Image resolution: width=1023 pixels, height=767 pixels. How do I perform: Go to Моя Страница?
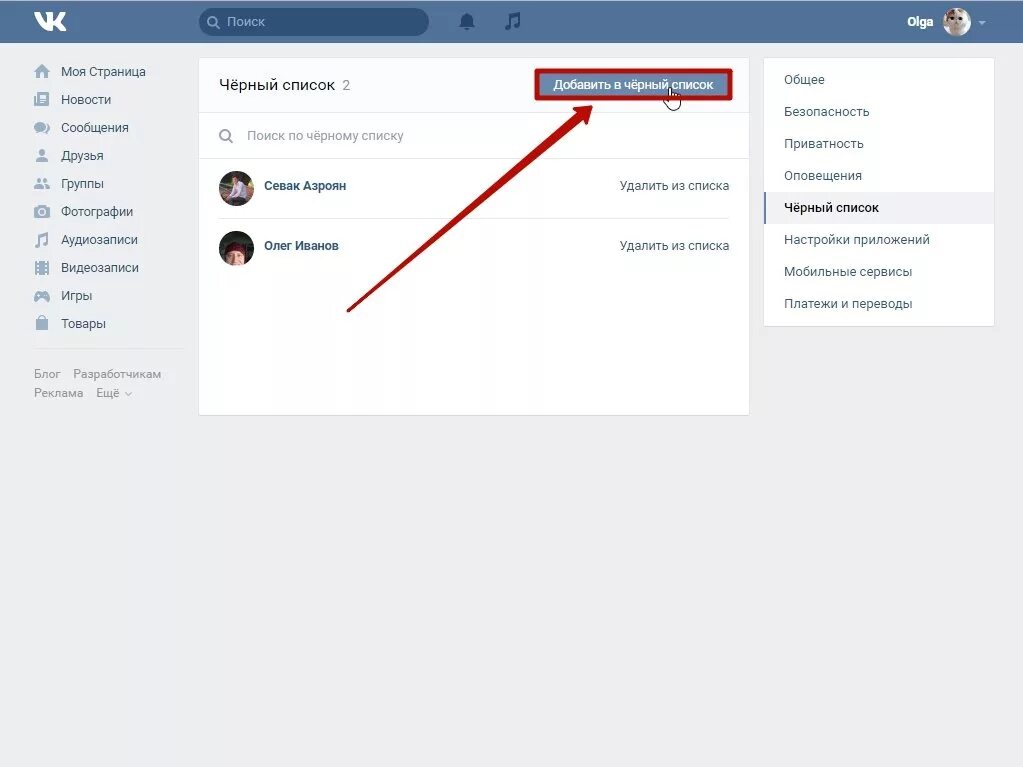click(x=103, y=71)
